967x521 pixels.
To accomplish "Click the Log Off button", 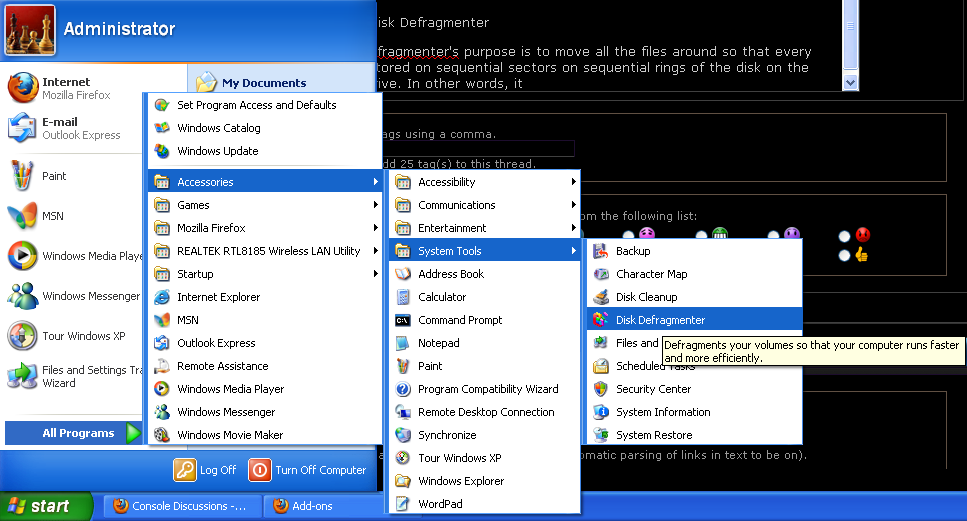I will point(206,469).
